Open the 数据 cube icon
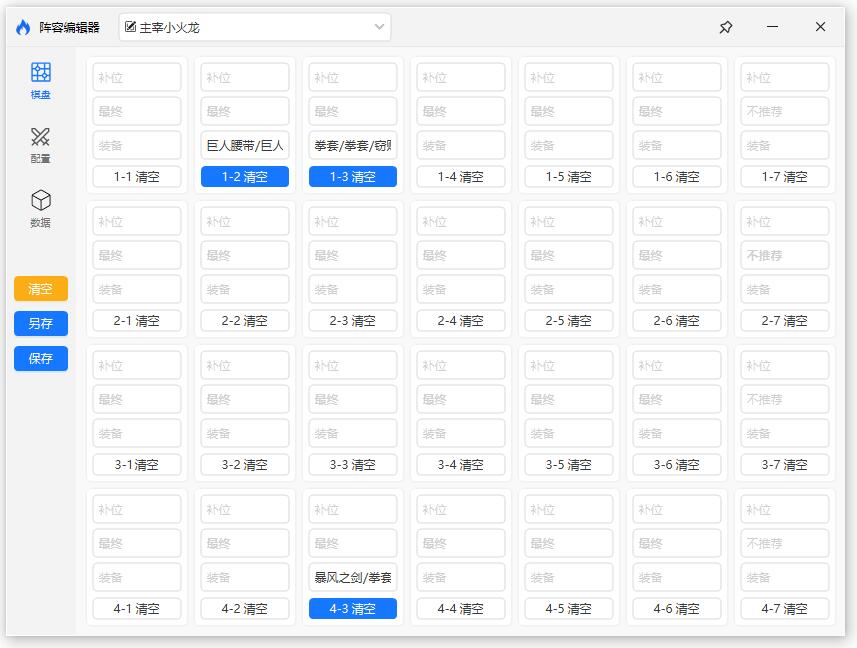 pos(40,201)
